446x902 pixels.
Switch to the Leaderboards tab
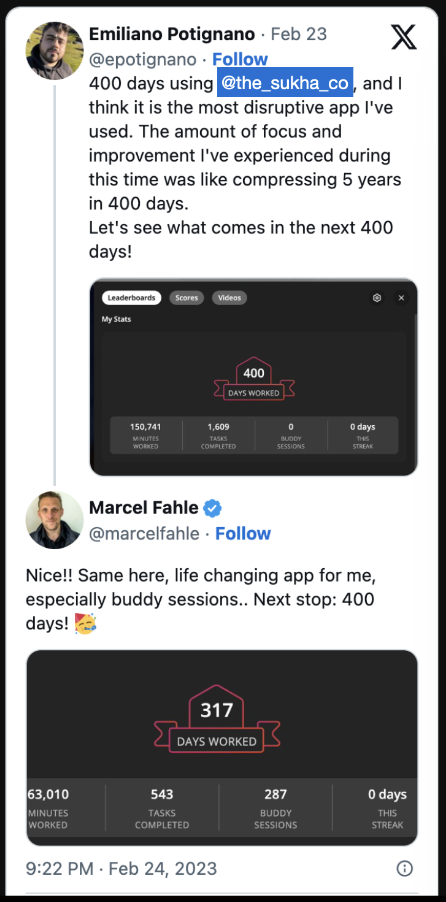pos(132,298)
